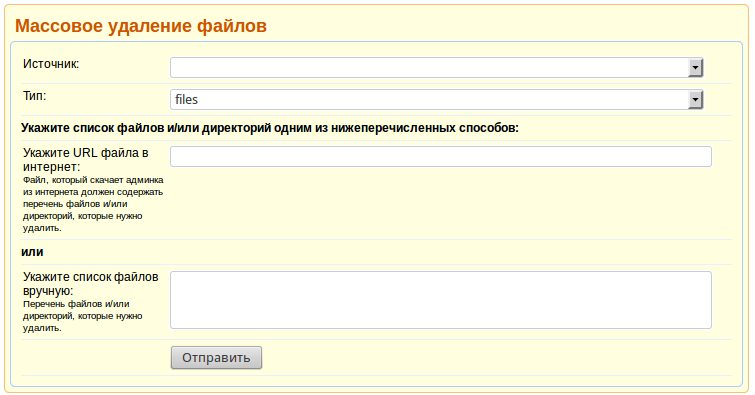
Task: Click the Источник: label
Action: (51, 64)
